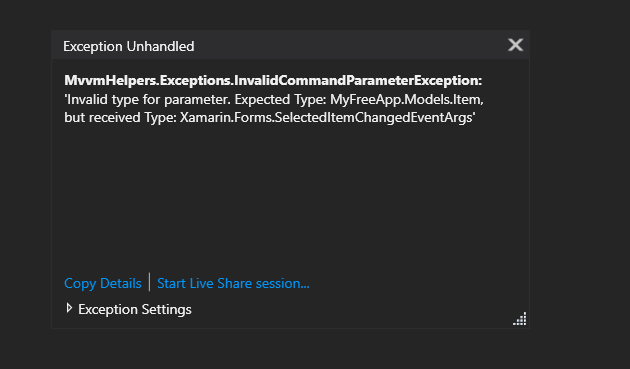Click the divider between Copy Details and Live Share
This screenshot has height=369, width=630.
click(149, 282)
